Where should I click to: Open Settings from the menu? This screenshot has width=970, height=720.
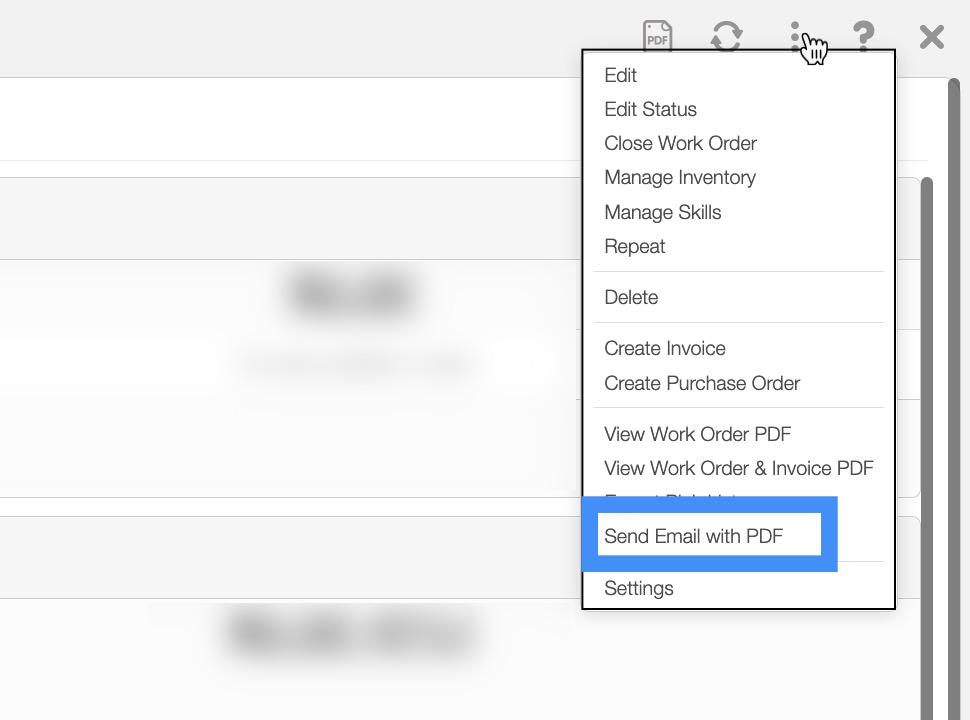pos(638,588)
